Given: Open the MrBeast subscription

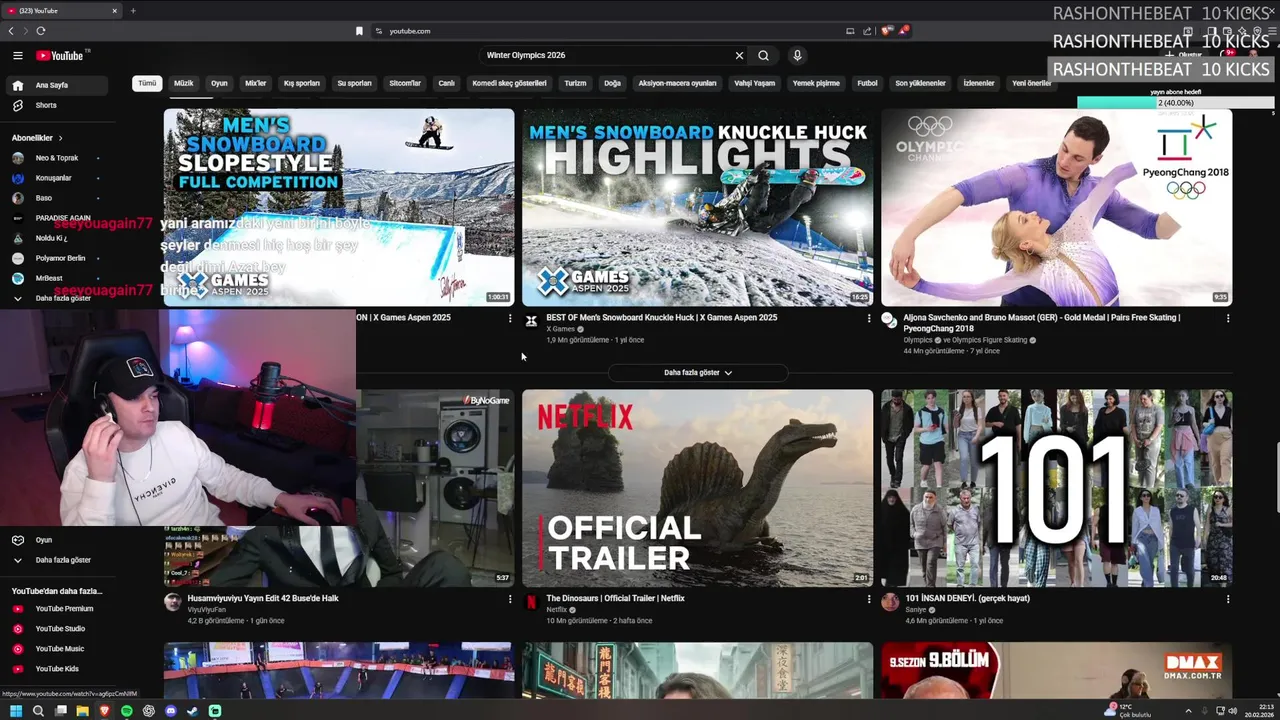Looking at the screenshot, I should [x=49, y=278].
